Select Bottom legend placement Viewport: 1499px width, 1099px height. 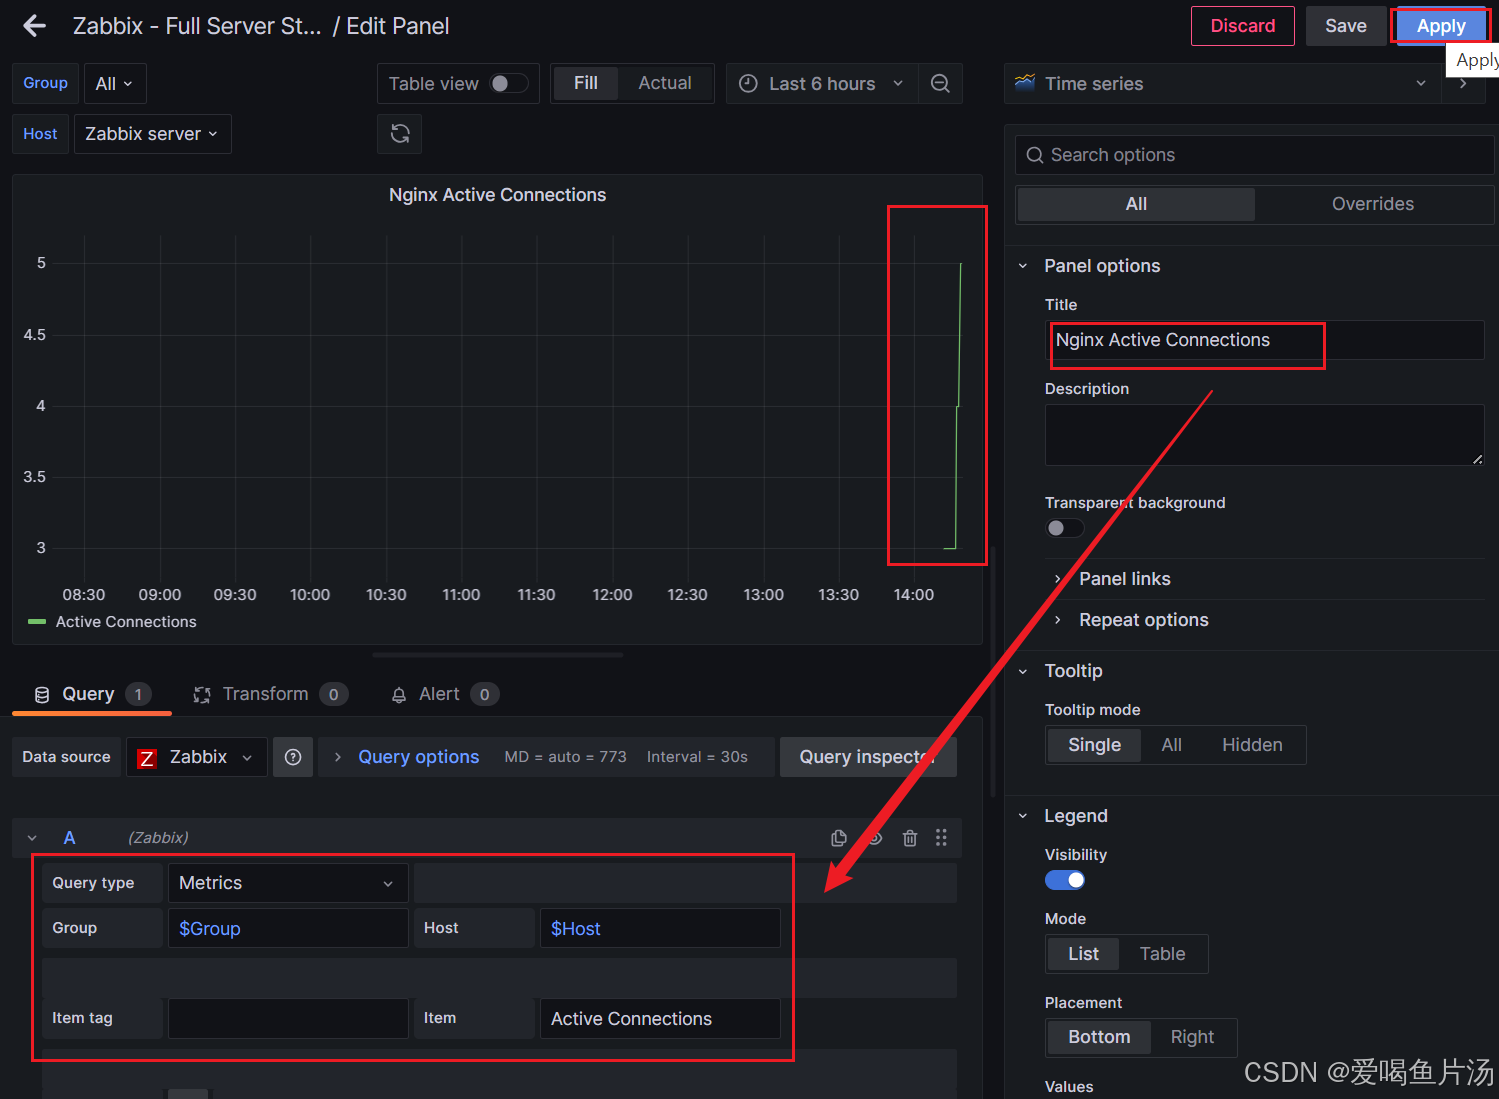tap(1099, 1037)
